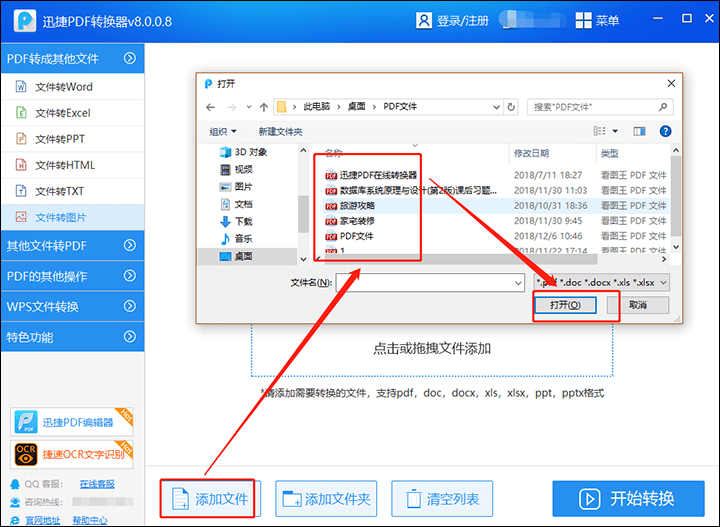The width and height of the screenshot is (720, 527).
Task: Open the file type filter dropdown
Action: (x=602, y=283)
